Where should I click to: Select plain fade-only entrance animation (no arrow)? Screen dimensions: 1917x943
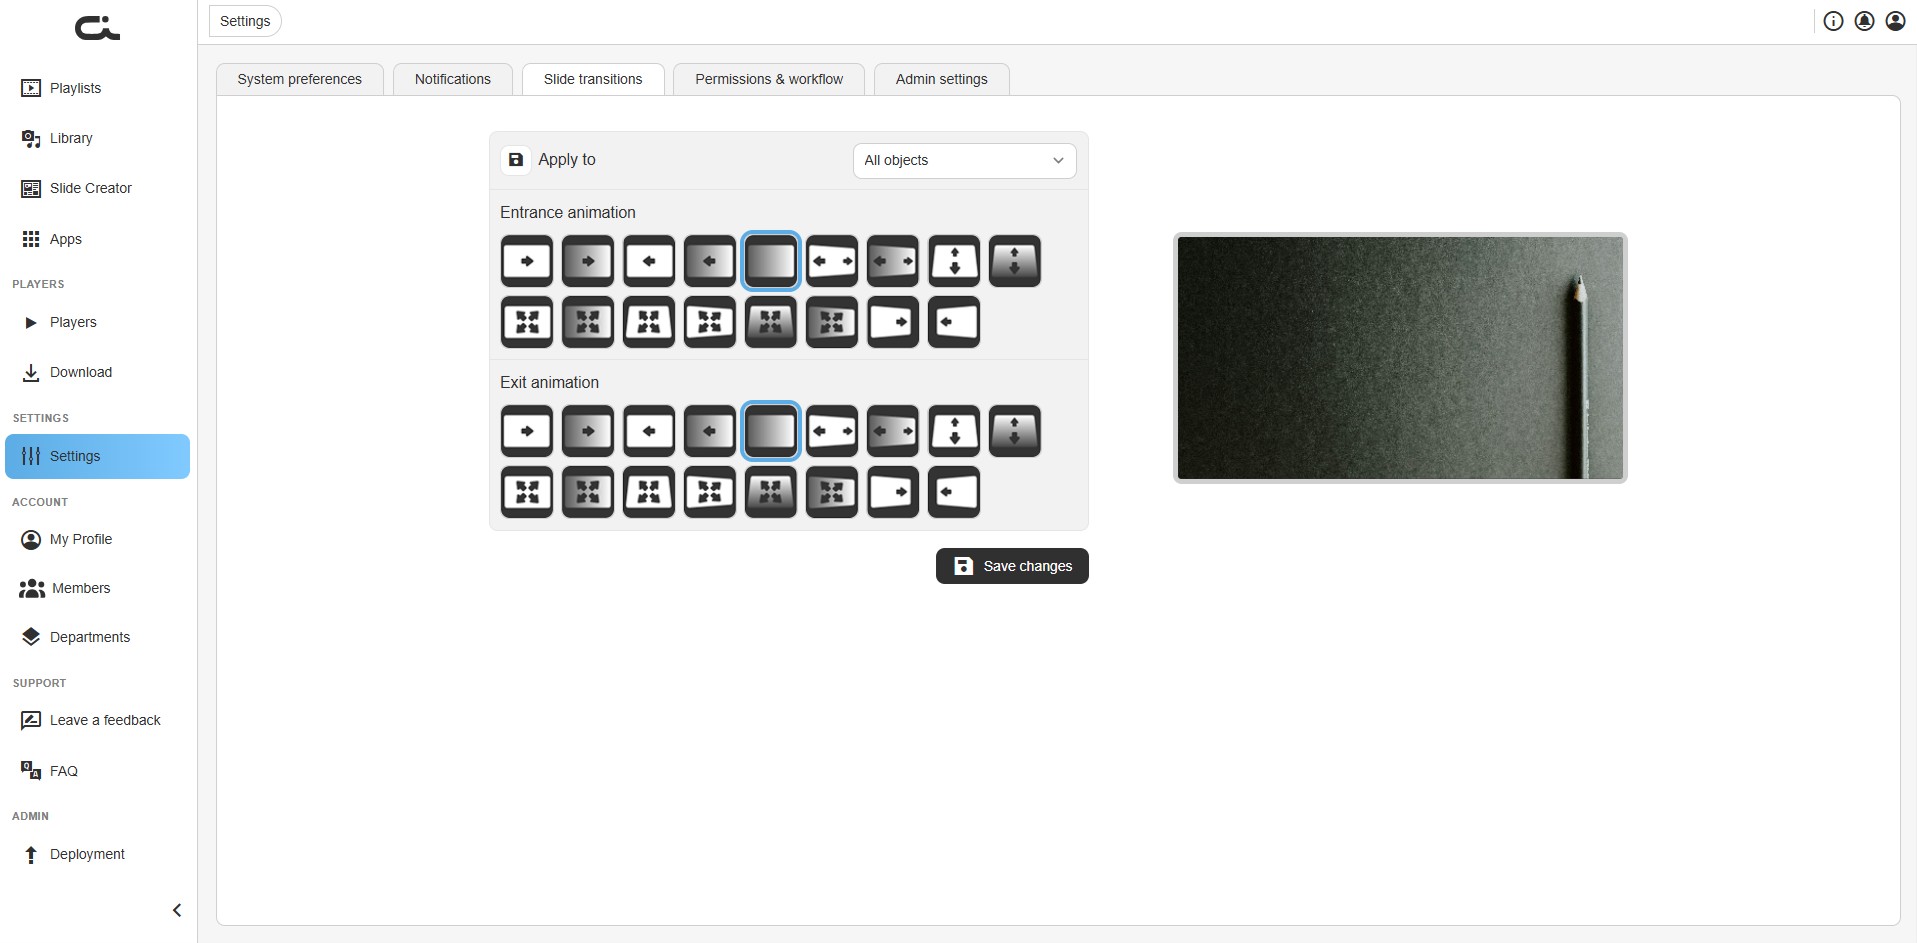click(771, 261)
